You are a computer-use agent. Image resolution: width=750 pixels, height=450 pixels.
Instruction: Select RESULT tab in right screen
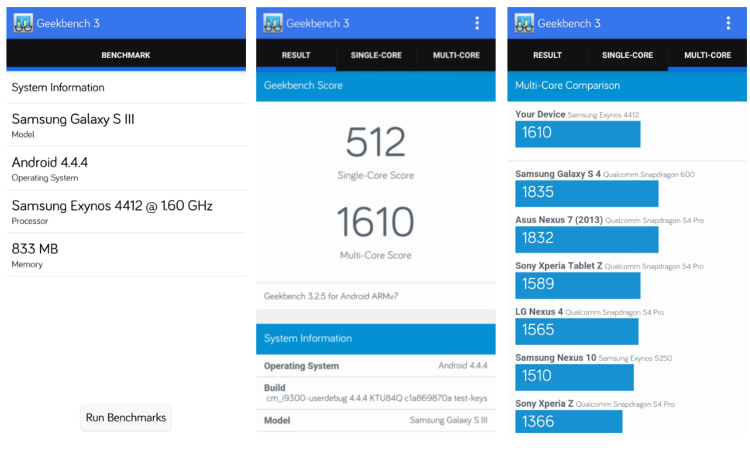547,55
